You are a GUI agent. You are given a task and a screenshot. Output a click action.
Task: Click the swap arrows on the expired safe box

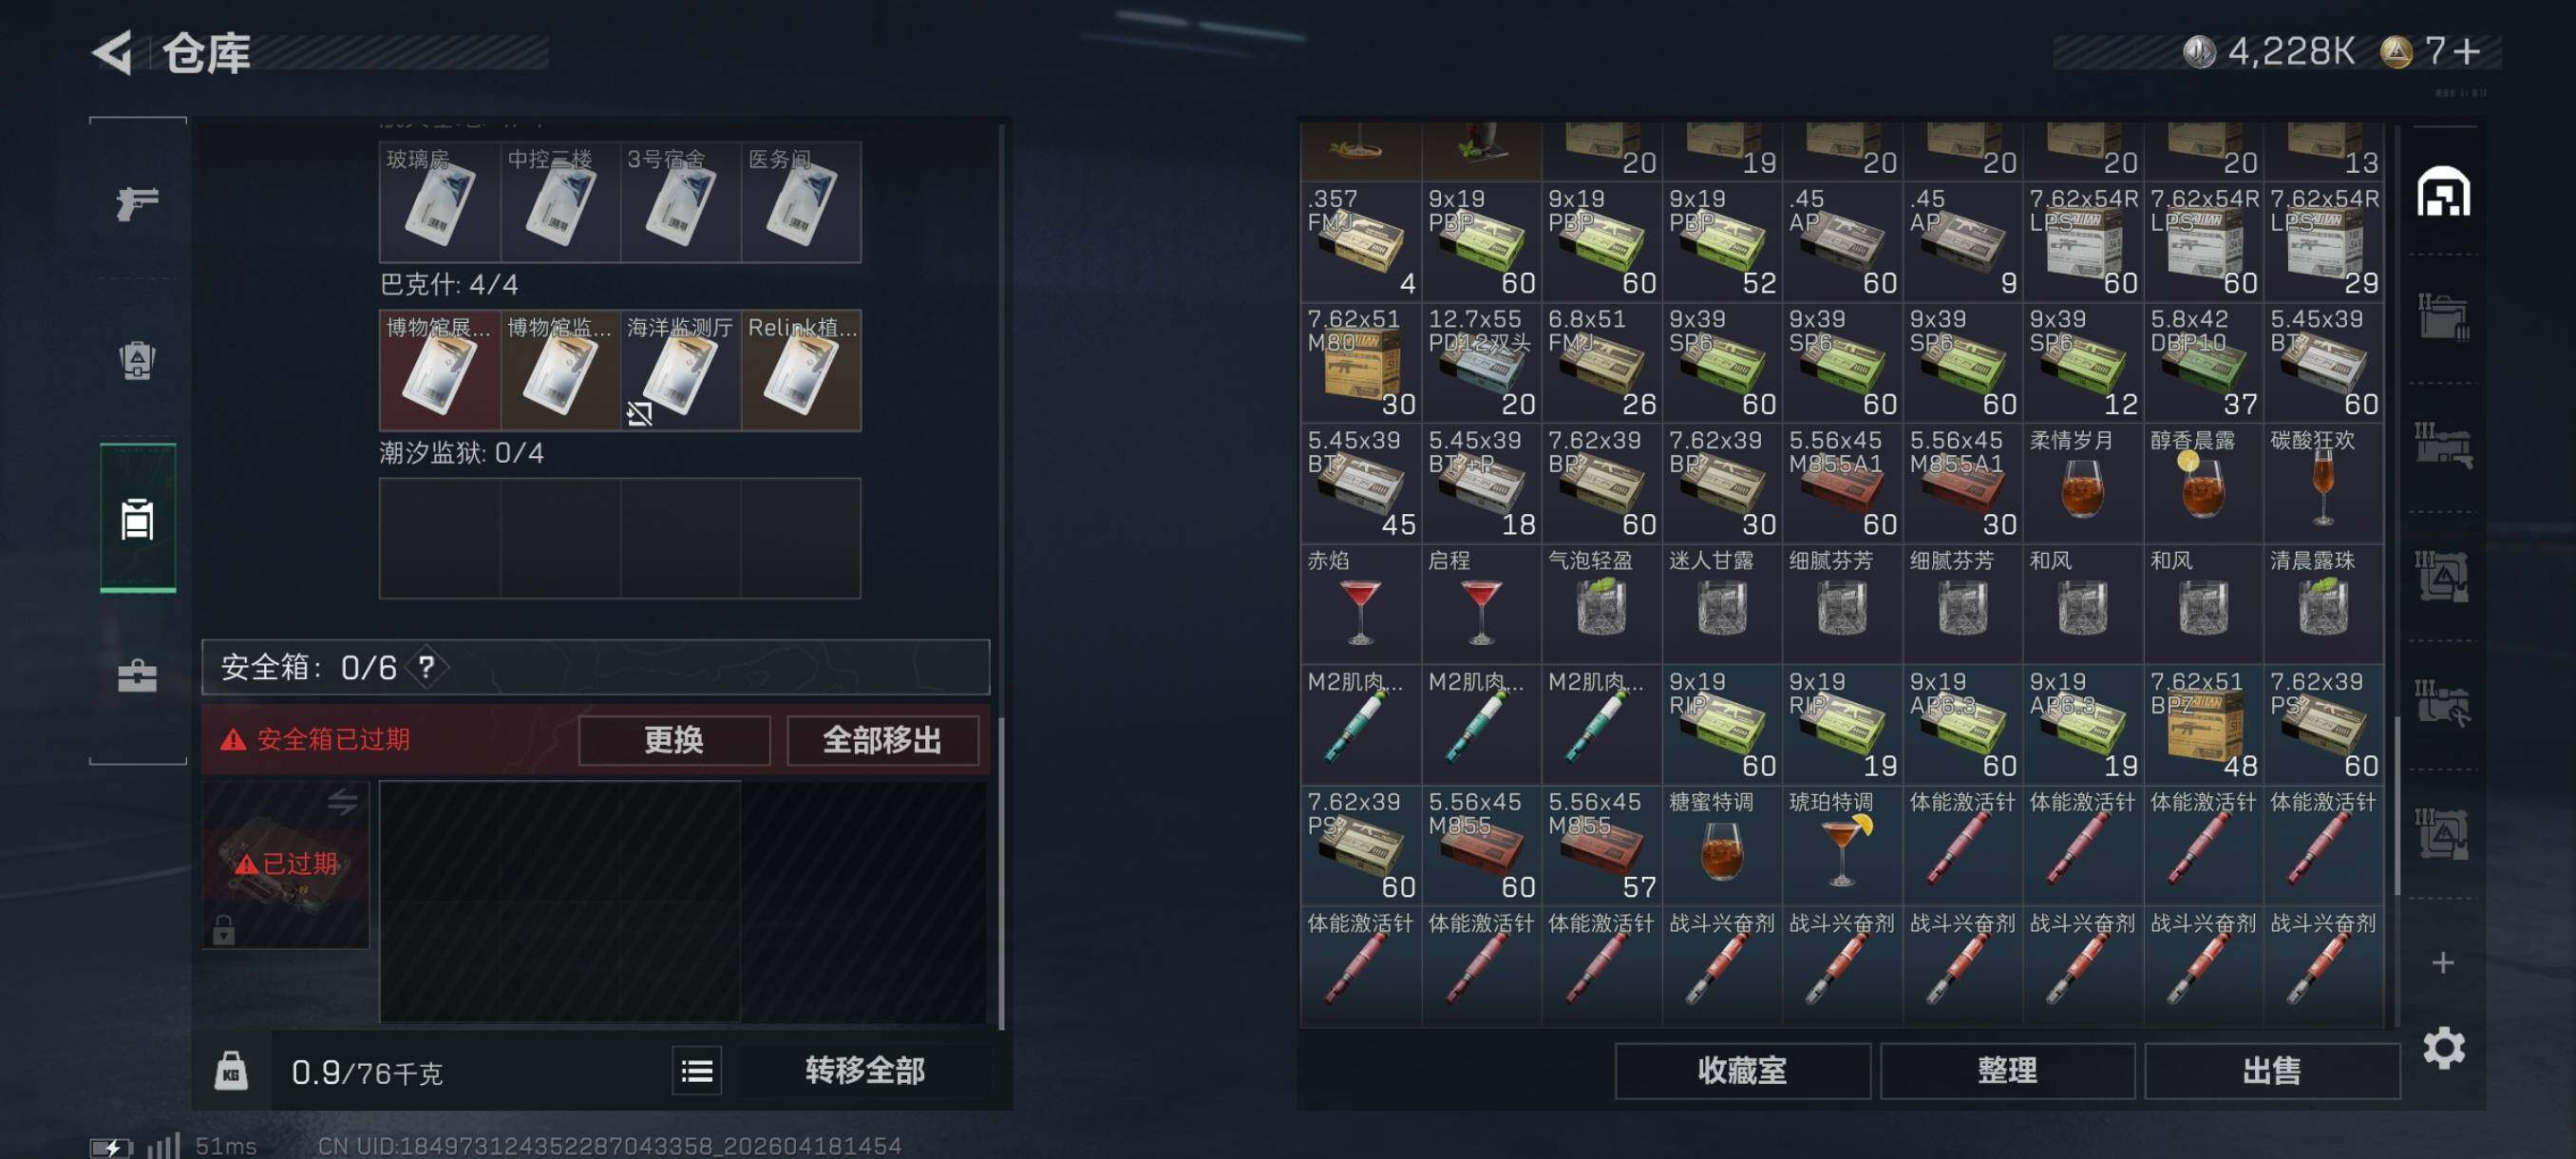(x=342, y=801)
